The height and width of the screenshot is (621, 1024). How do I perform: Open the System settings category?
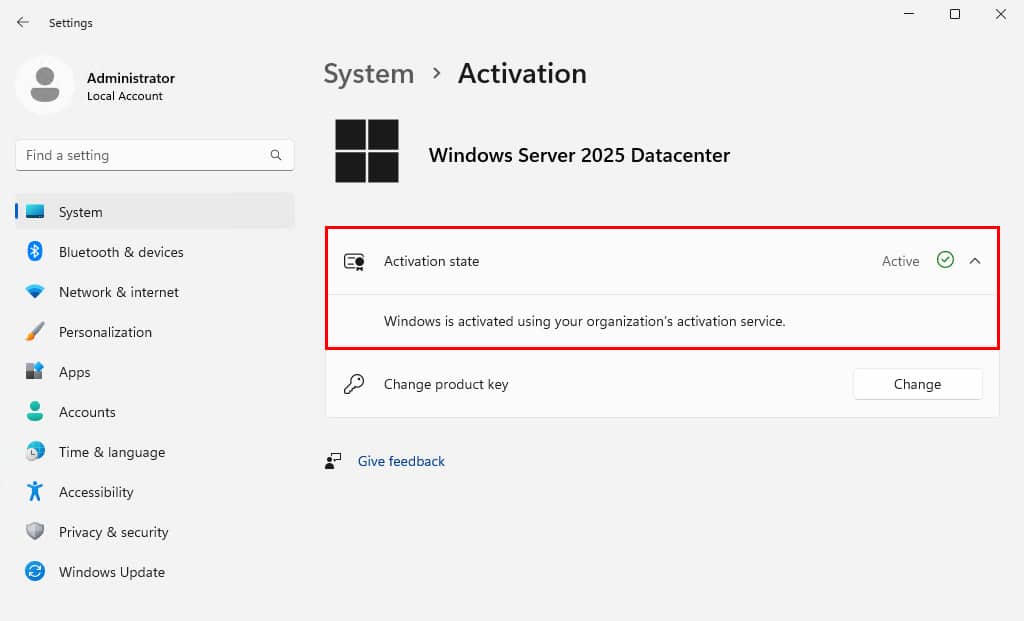tap(155, 212)
